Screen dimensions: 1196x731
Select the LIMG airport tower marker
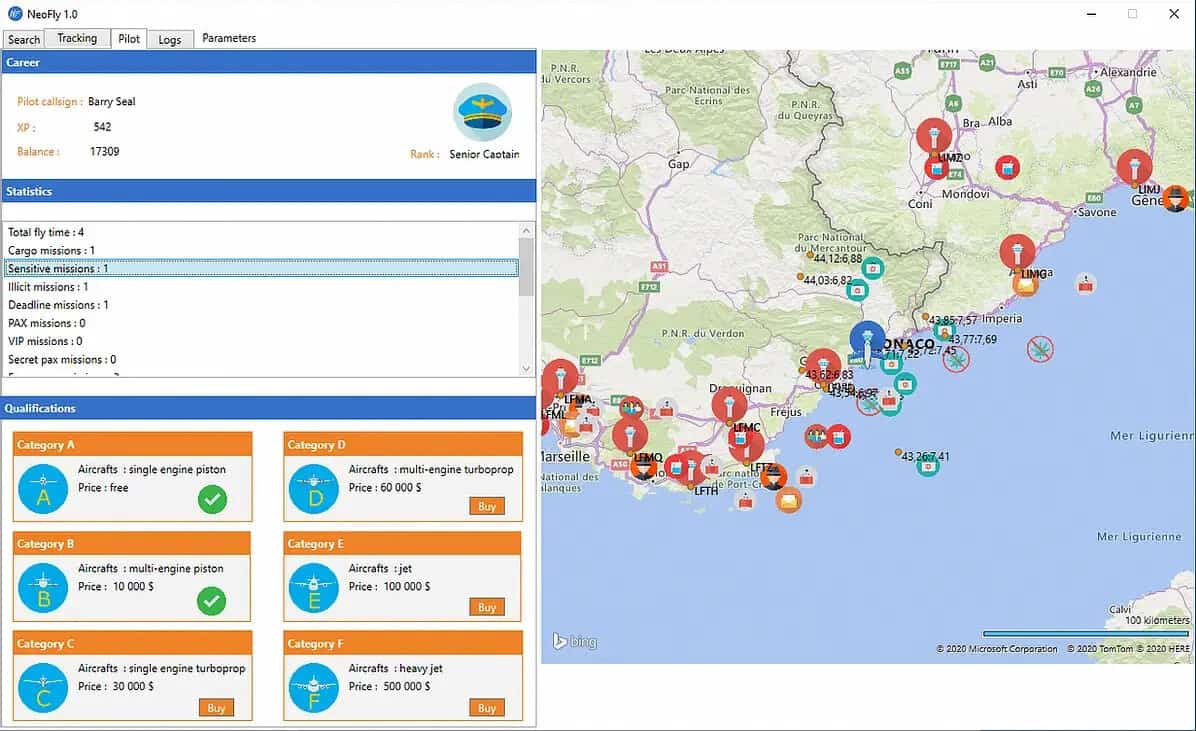(1017, 253)
